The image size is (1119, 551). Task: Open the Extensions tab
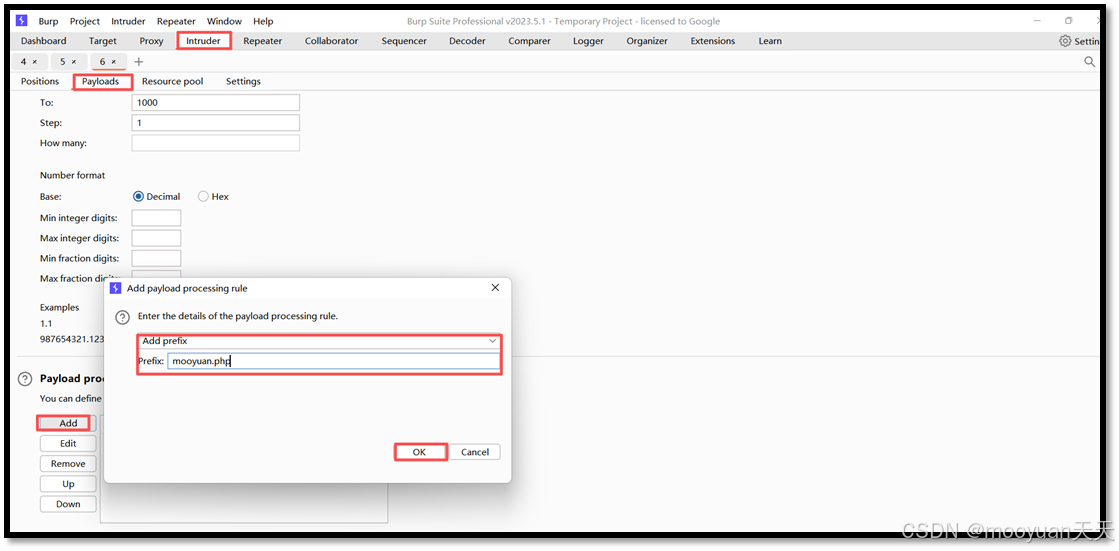pos(713,41)
